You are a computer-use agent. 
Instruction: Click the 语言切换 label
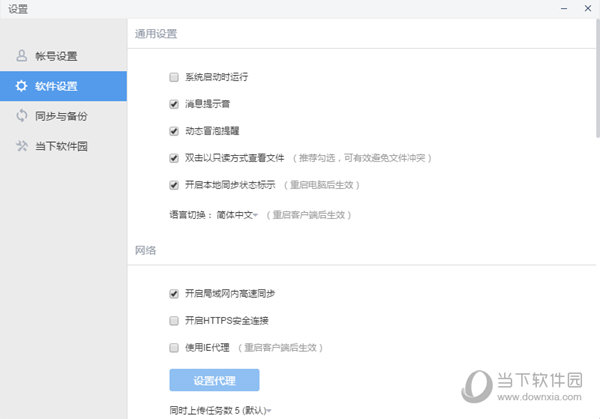point(190,215)
